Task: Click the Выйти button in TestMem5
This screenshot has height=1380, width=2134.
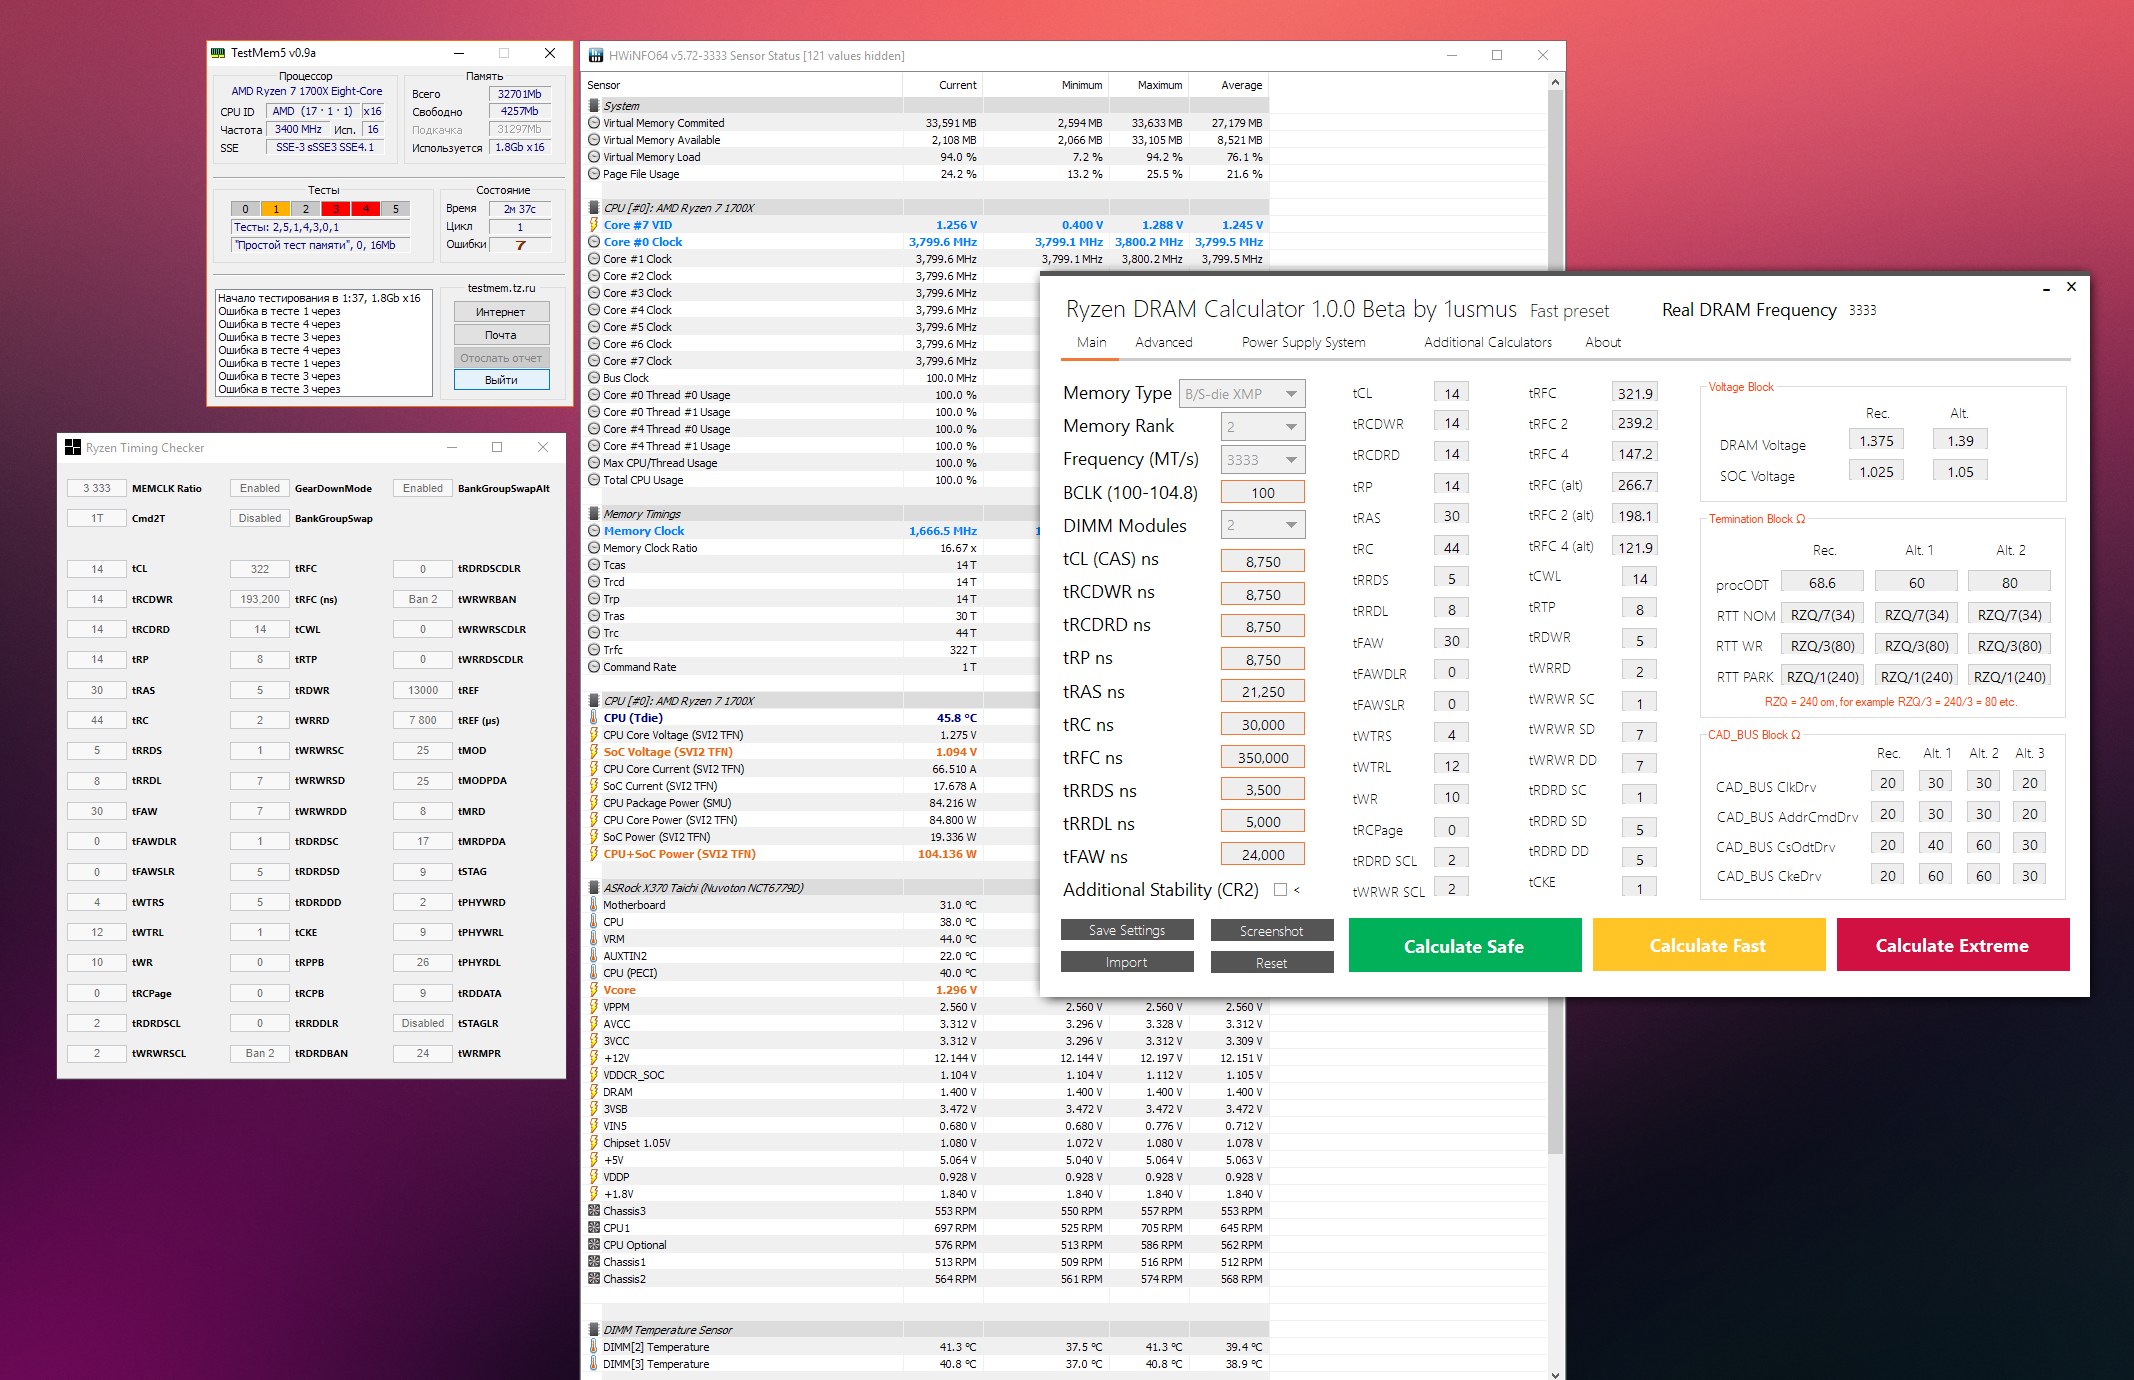Action: pos(501,380)
